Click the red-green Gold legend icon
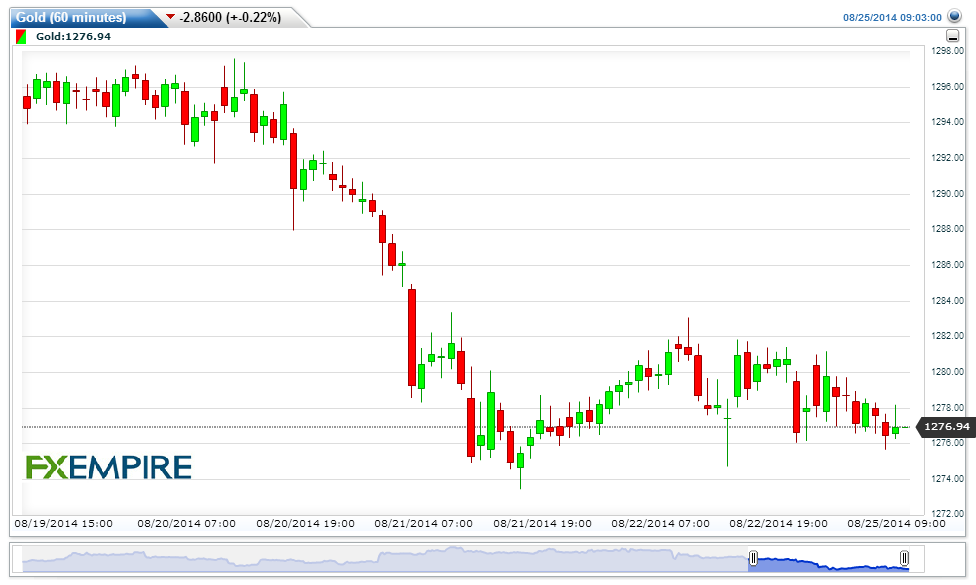This screenshot has height=585, width=976. tap(22, 37)
